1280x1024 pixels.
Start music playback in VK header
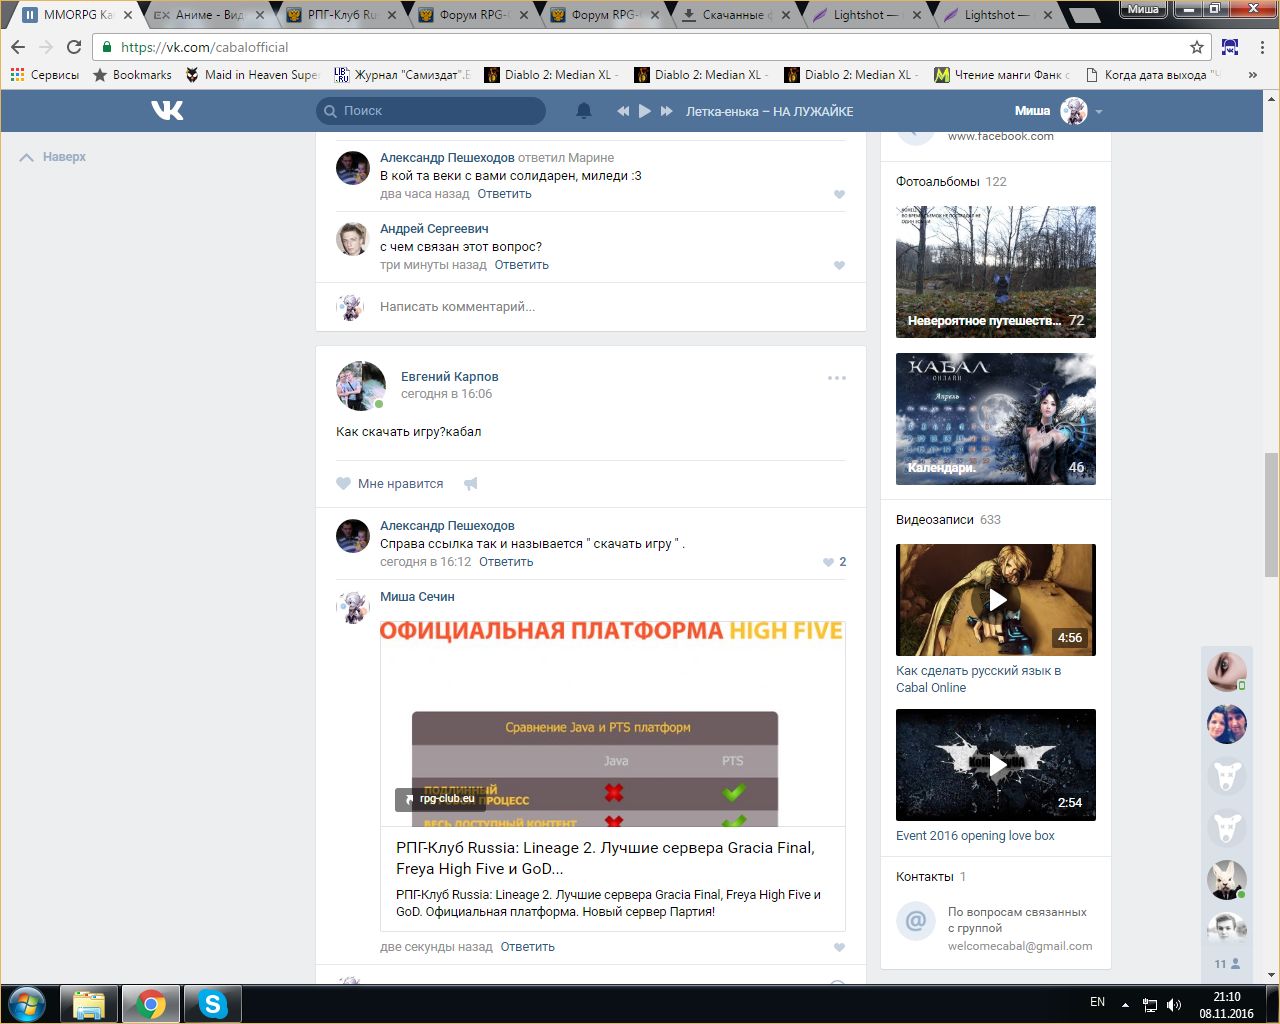645,111
